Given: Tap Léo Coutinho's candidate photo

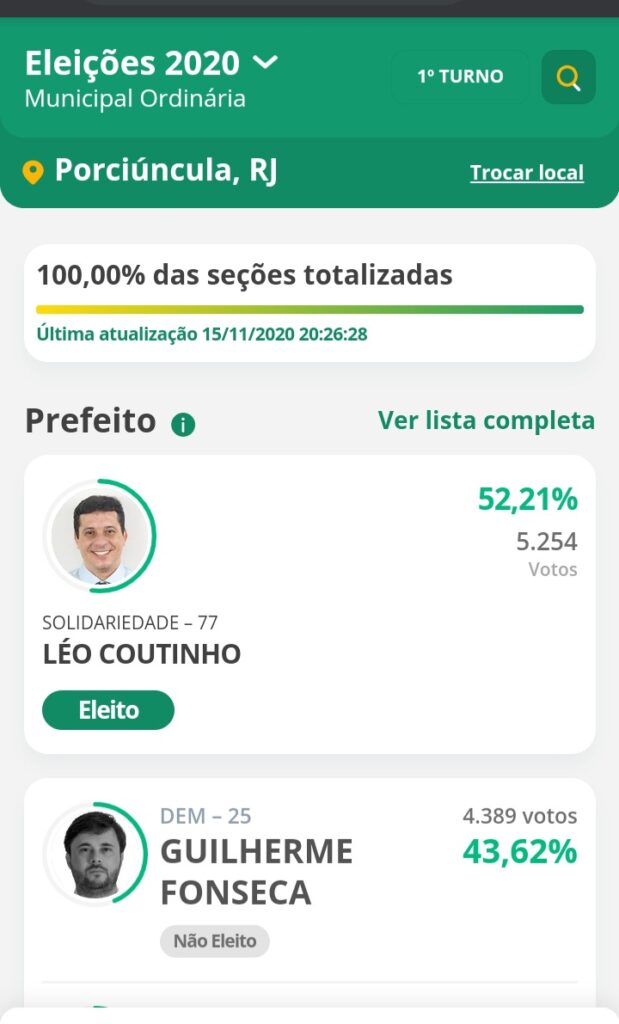Looking at the screenshot, I should [x=99, y=537].
